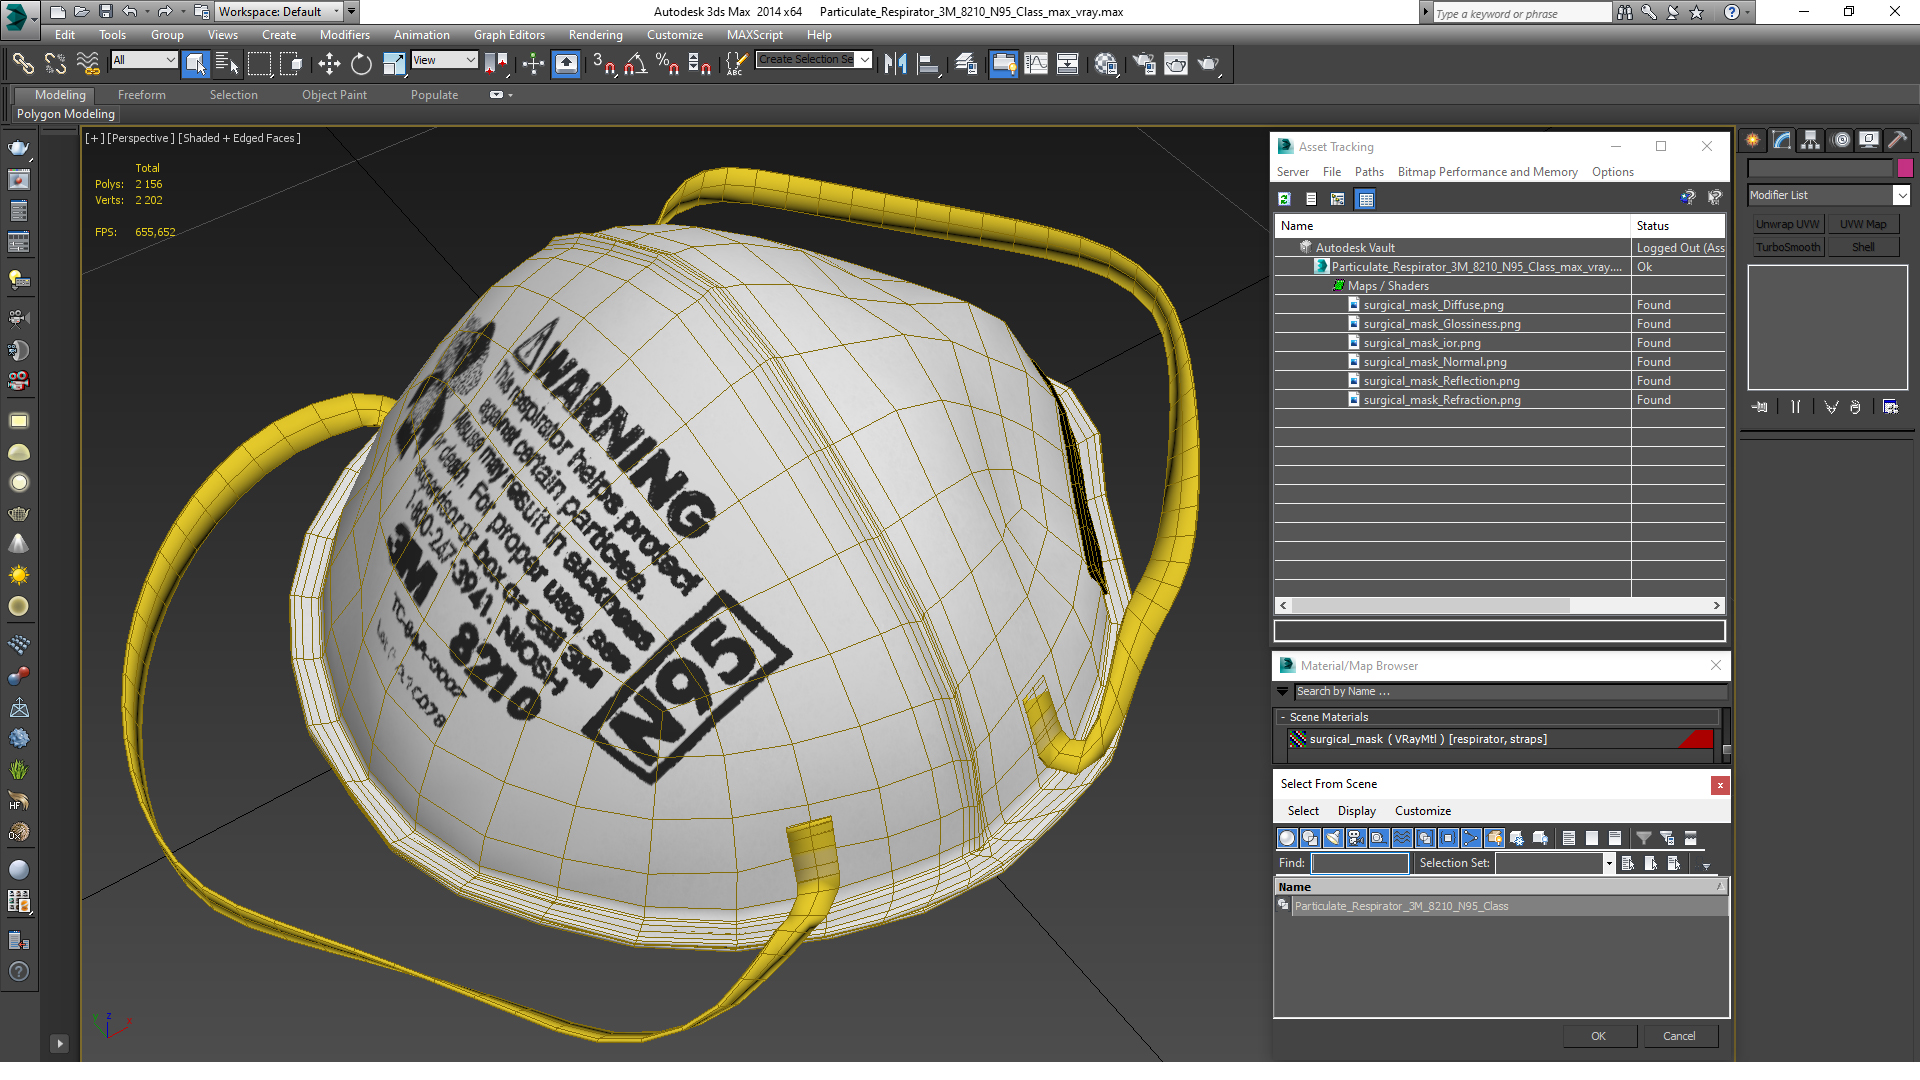Open the Graph Editors menu
Image resolution: width=1920 pixels, height=1080 pixels.
click(509, 35)
